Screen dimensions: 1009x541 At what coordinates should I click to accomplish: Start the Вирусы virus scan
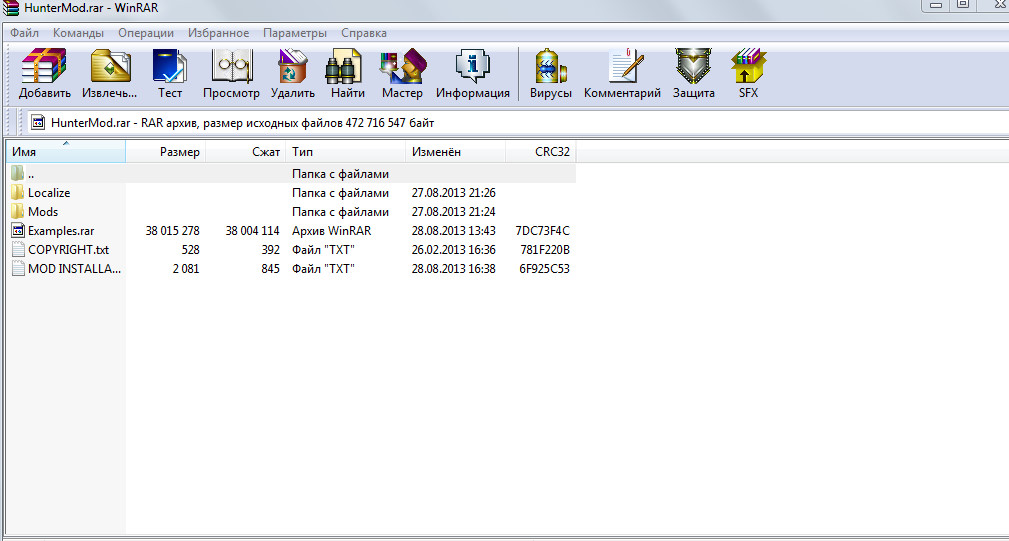tap(550, 66)
